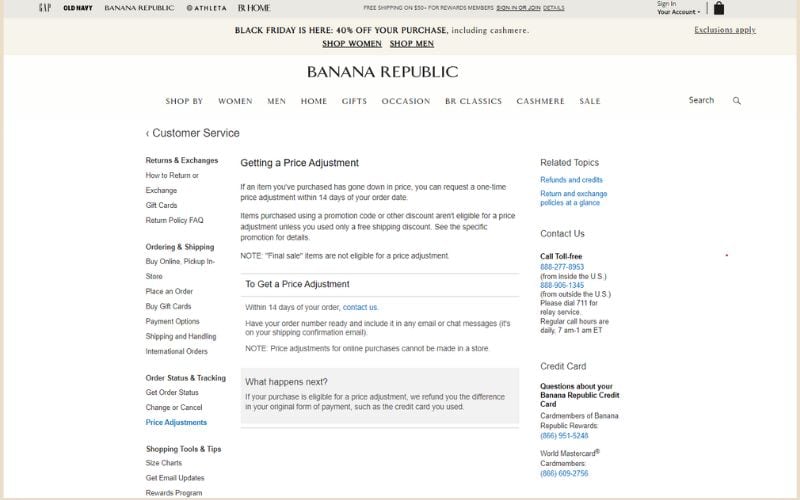Viewport: 800px width, 500px height.
Task: Open the Refunds and credits link
Action: pos(571,180)
